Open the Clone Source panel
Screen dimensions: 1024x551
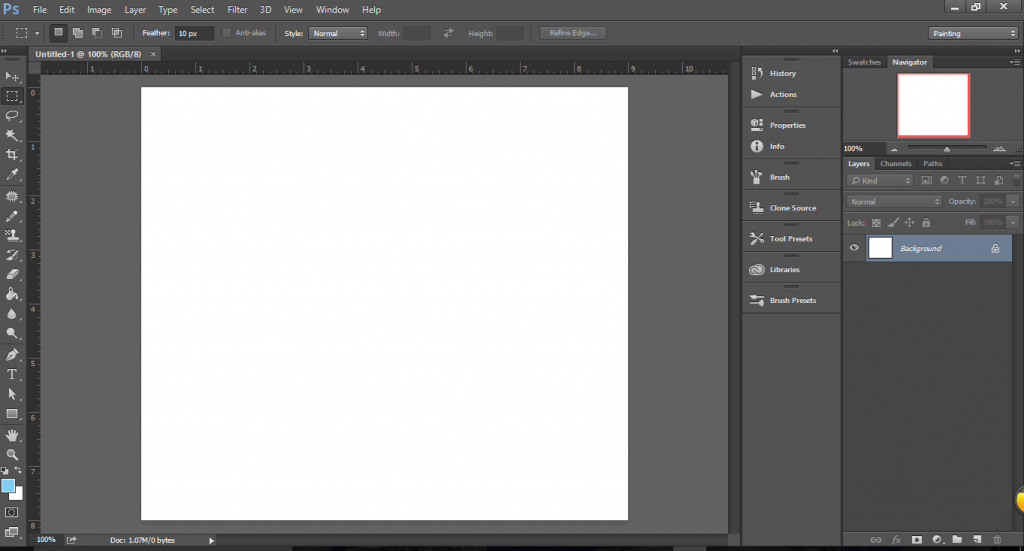click(x=791, y=208)
